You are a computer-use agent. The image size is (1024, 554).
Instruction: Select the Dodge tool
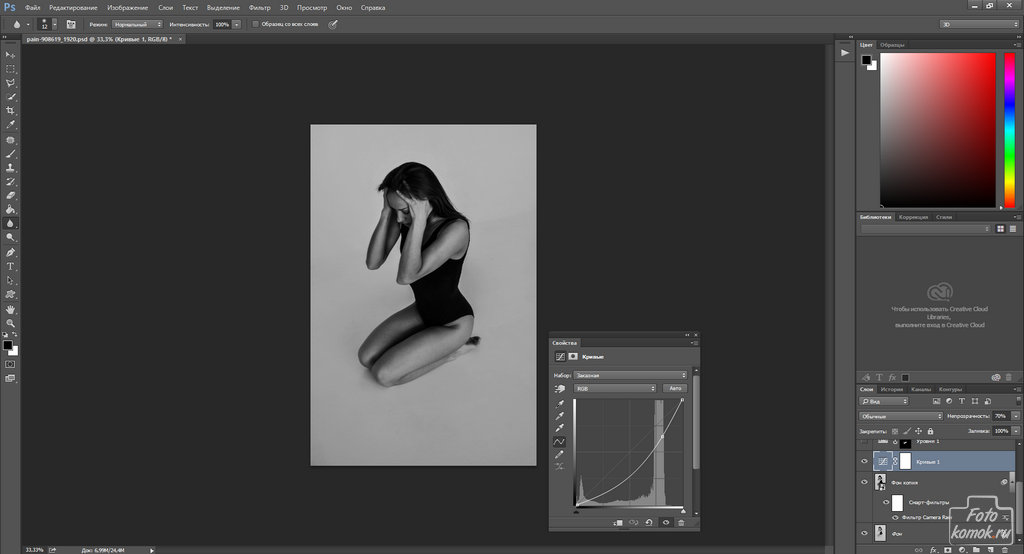click(x=10, y=238)
